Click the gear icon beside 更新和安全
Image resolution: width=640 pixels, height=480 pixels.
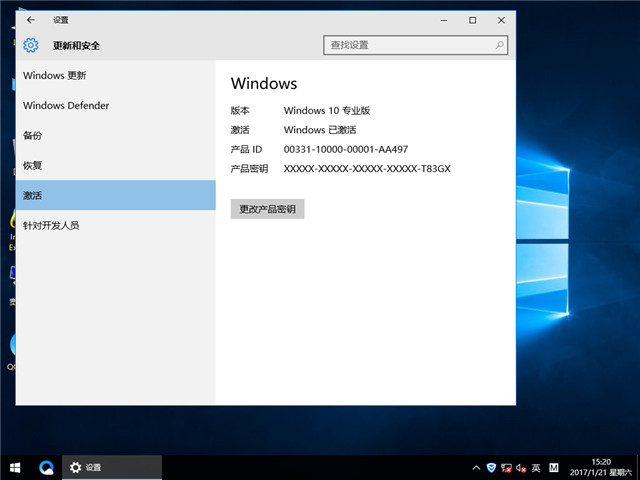pos(31,45)
